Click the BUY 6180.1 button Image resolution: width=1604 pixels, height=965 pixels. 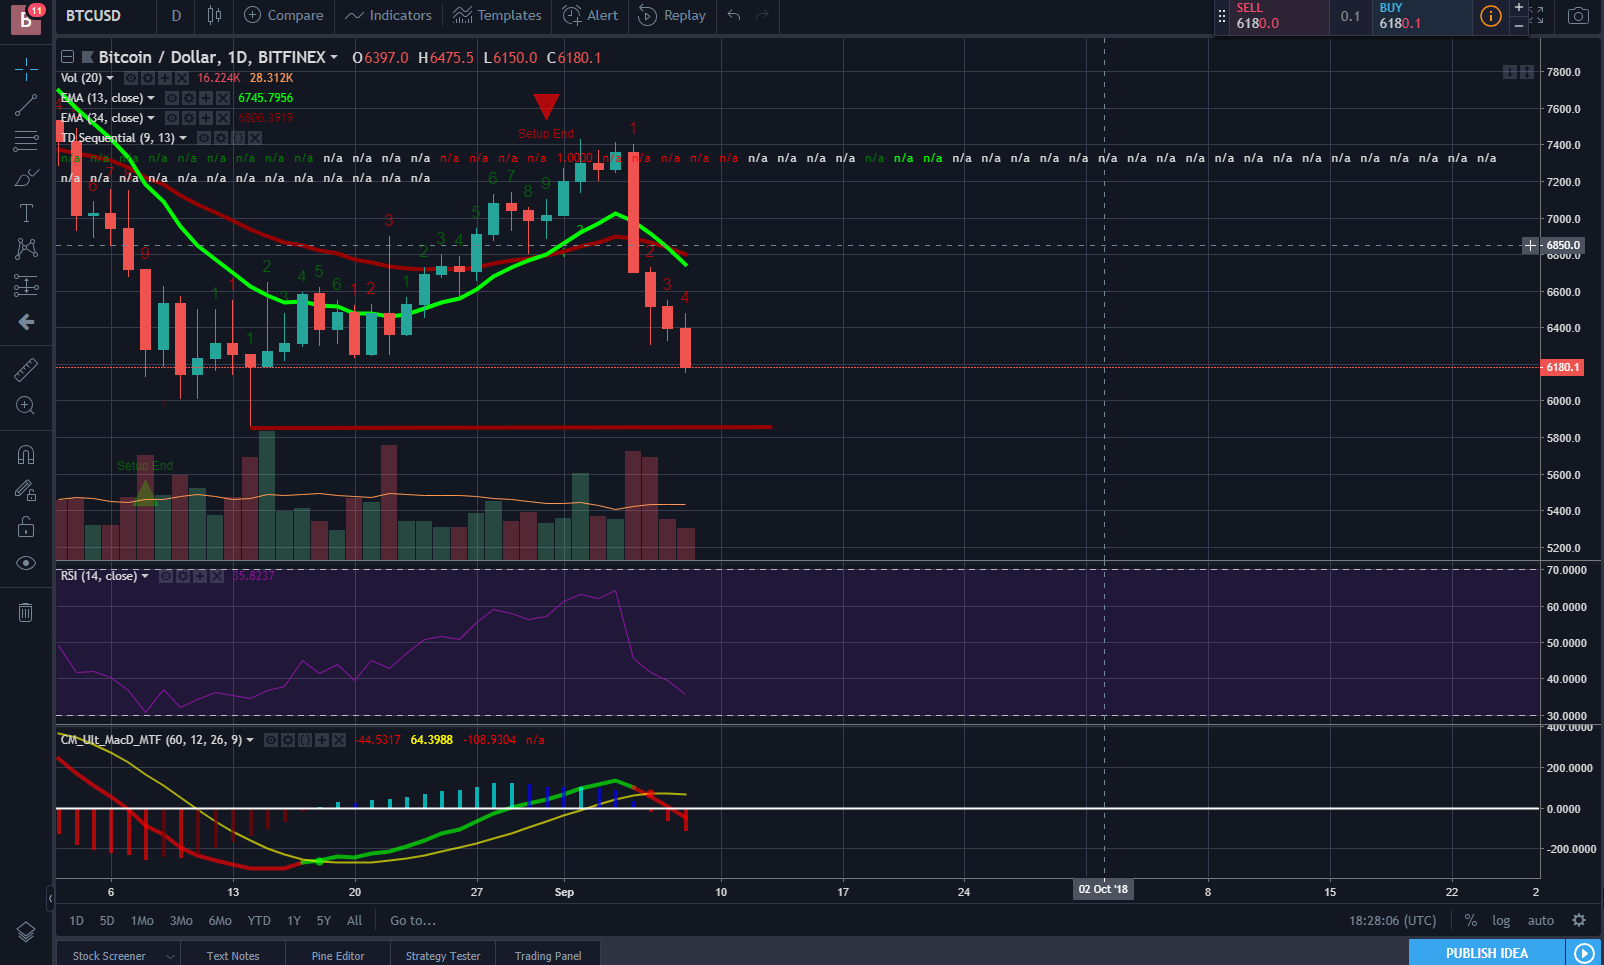1421,16
